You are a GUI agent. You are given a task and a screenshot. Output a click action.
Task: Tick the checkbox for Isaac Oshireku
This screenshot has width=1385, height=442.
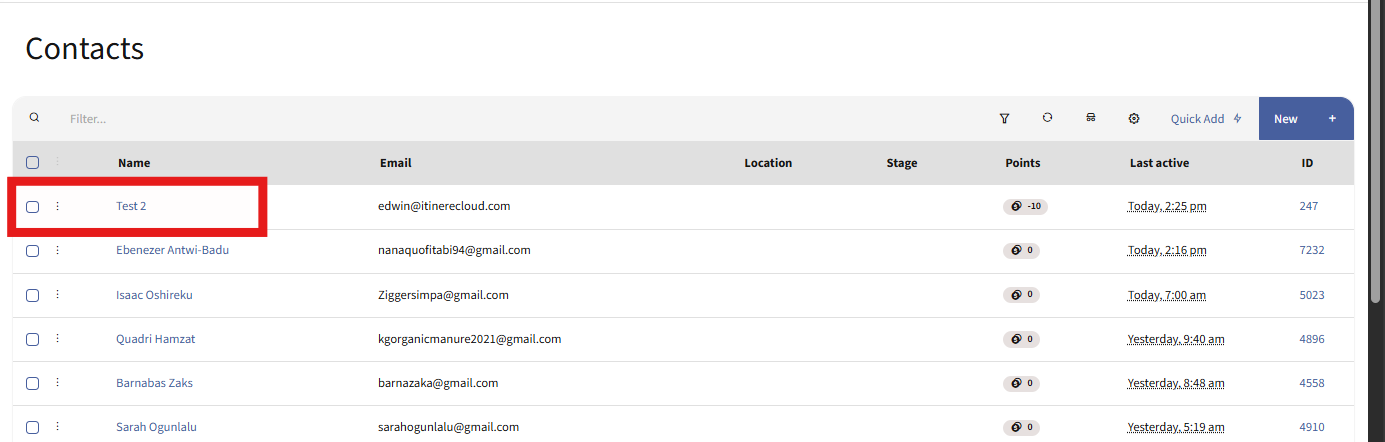33,295
